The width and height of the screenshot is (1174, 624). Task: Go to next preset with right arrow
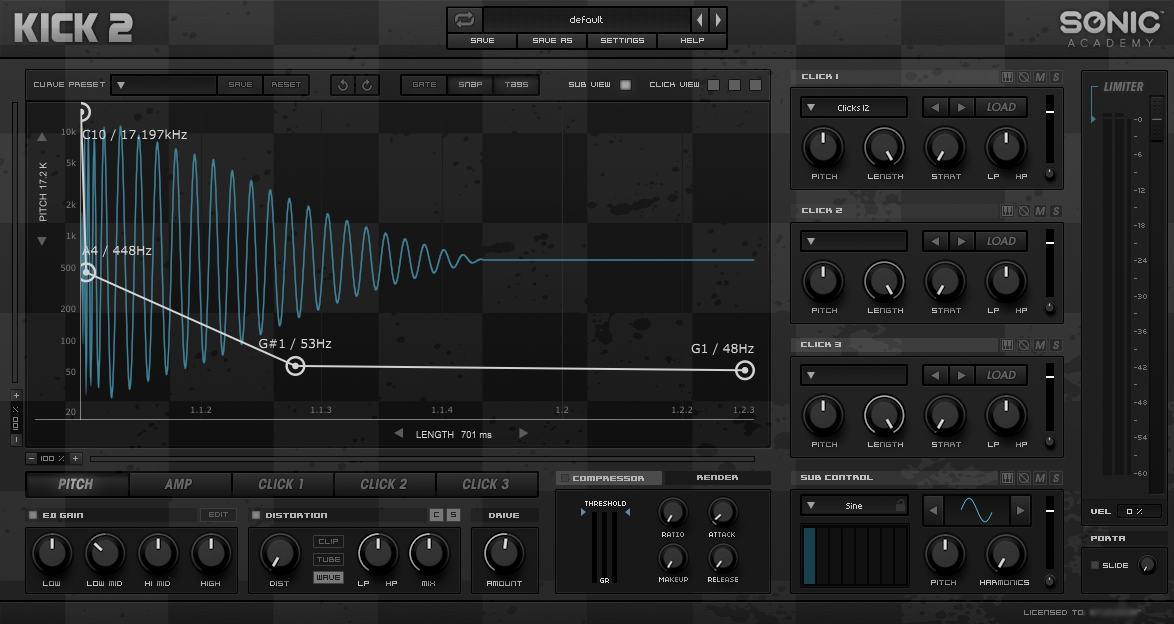click(717, 19)
